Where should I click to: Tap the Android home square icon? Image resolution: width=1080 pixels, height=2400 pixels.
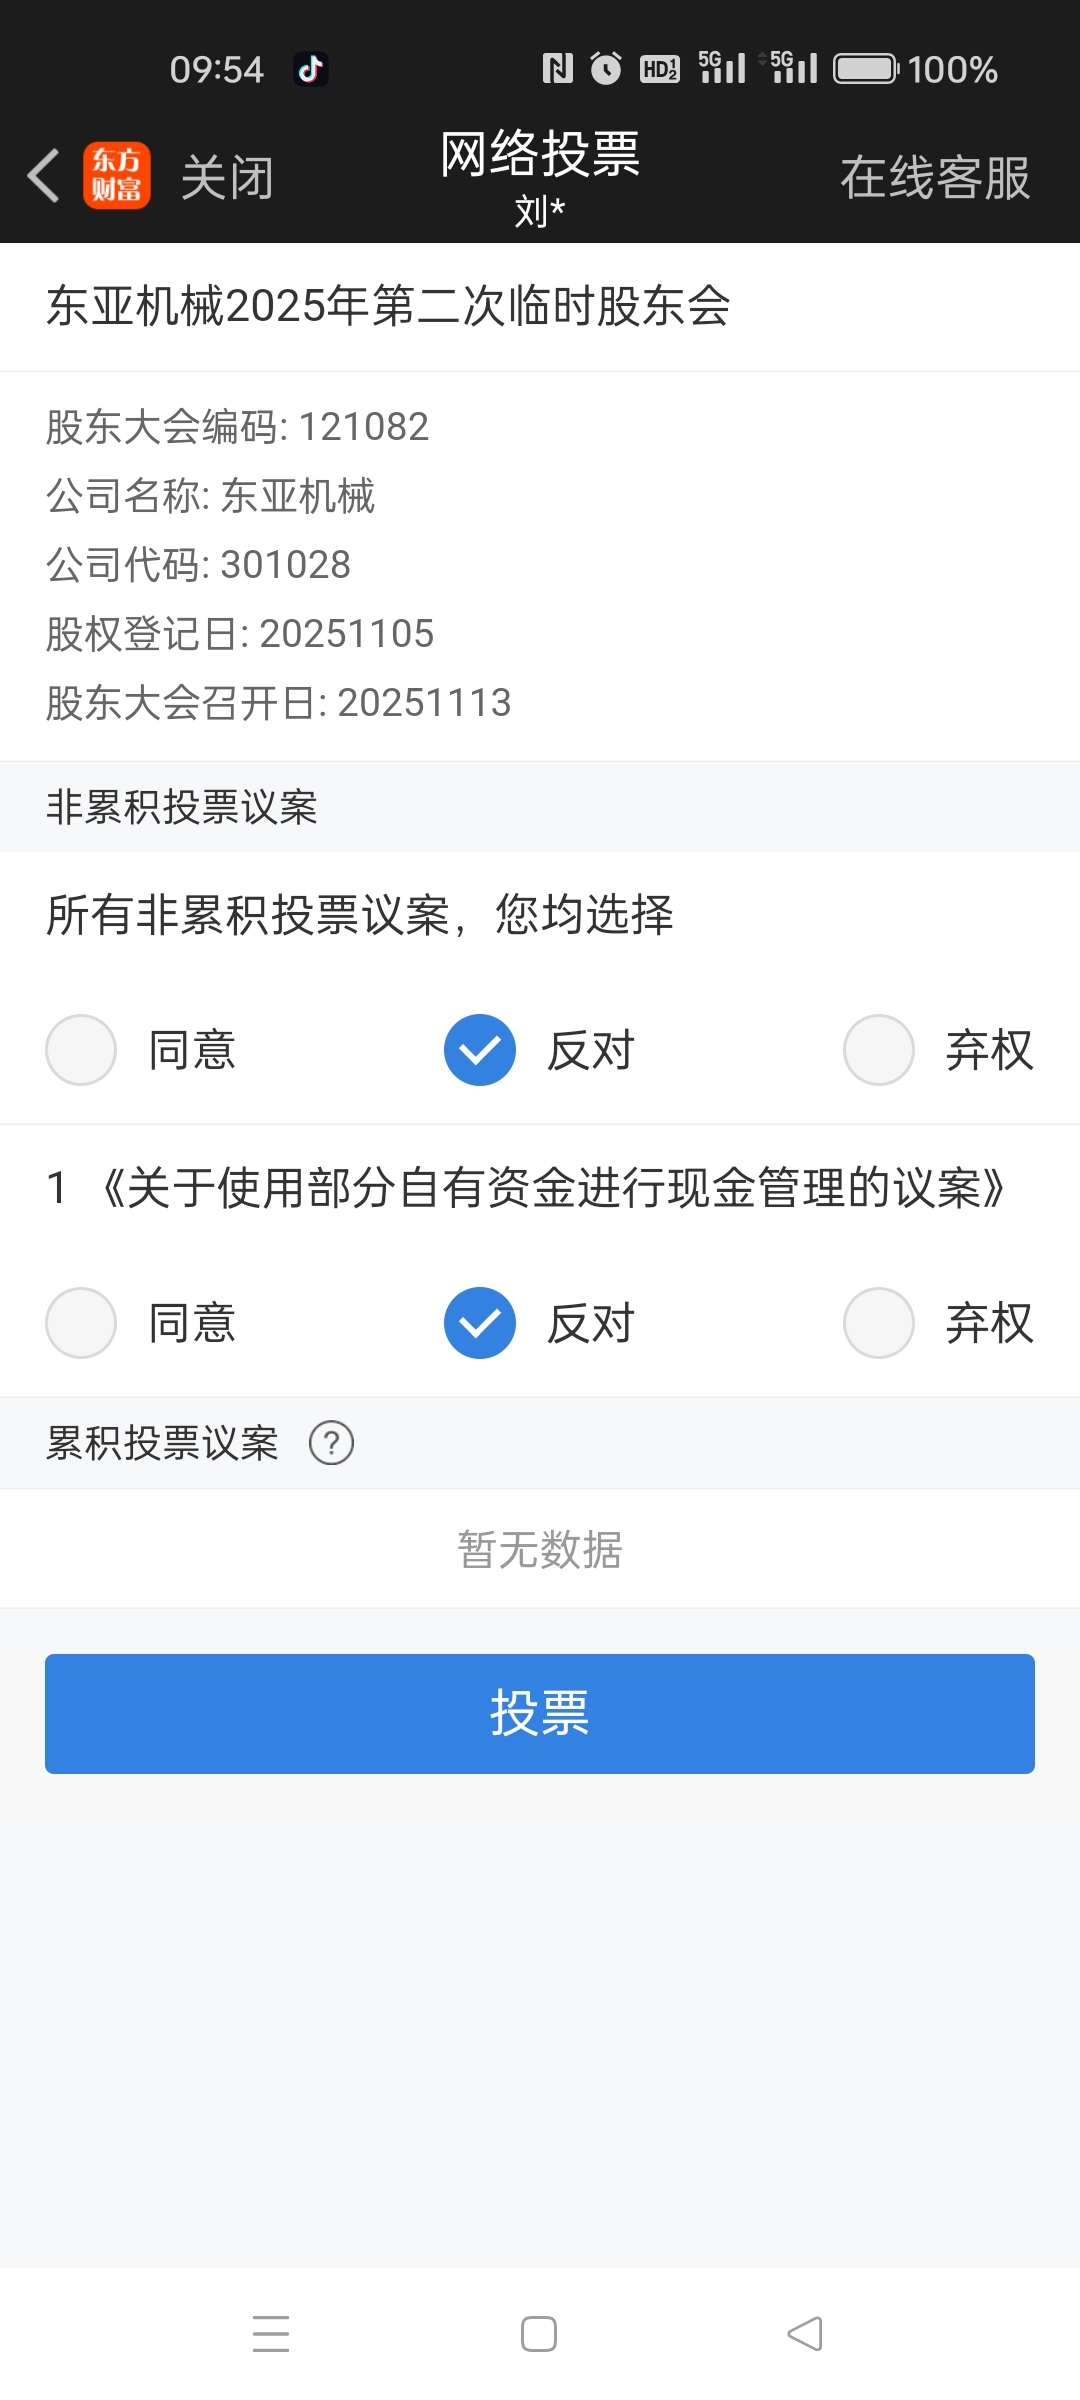coord(539,2334)
